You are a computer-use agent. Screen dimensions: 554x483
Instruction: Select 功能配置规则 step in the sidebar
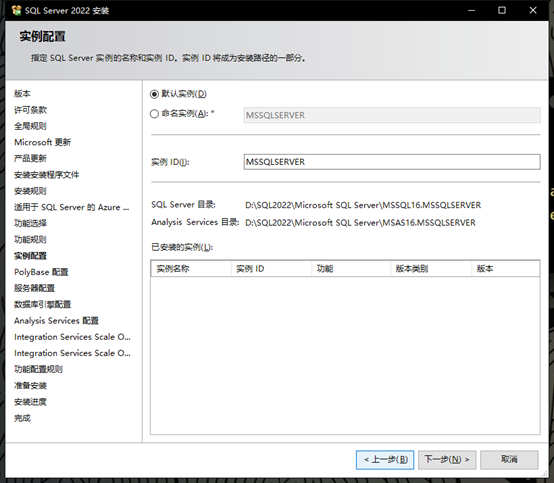point(39,370)
